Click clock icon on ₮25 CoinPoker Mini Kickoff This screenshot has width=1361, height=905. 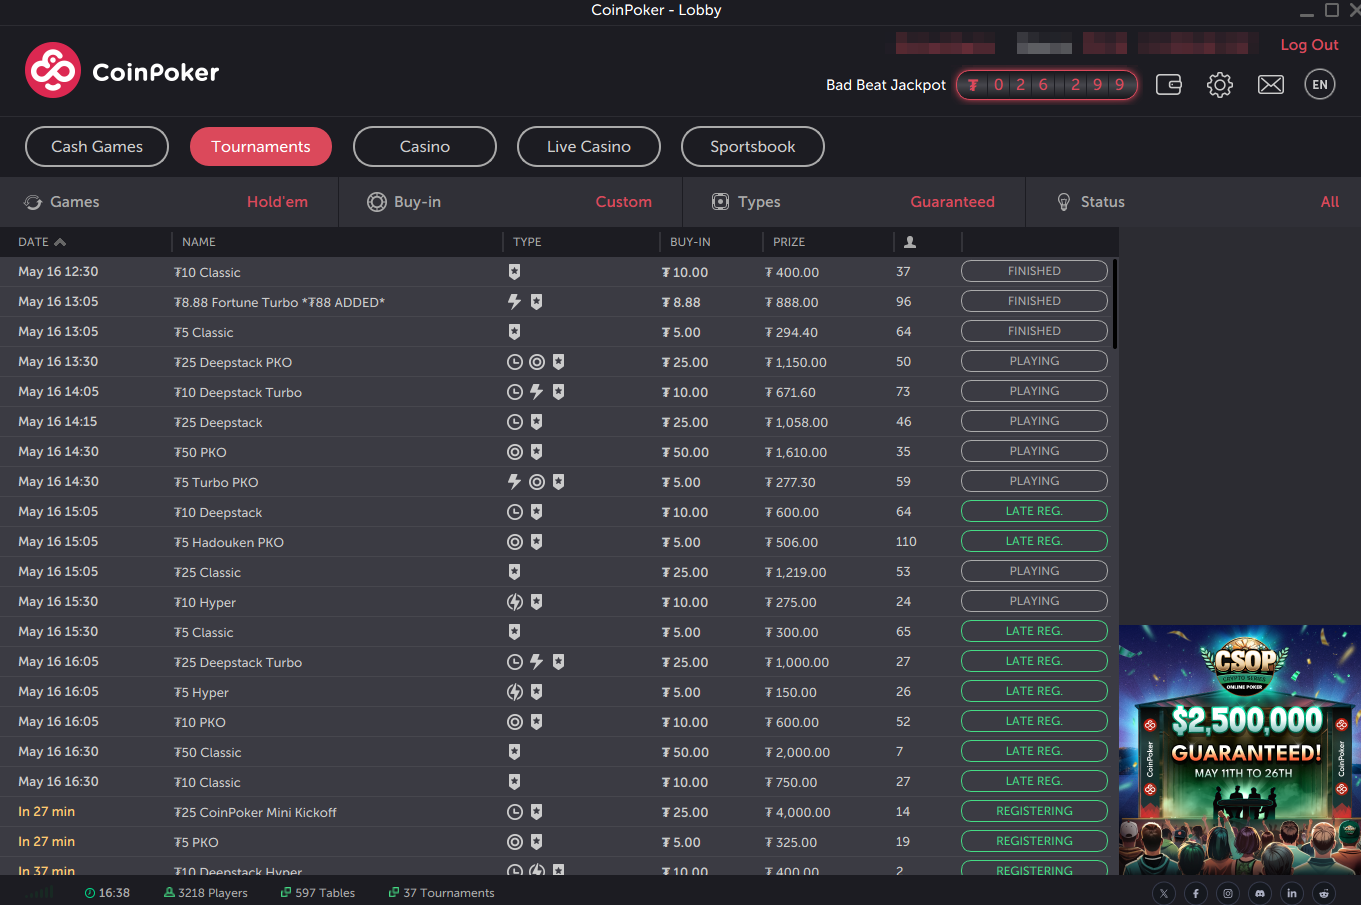515,812
